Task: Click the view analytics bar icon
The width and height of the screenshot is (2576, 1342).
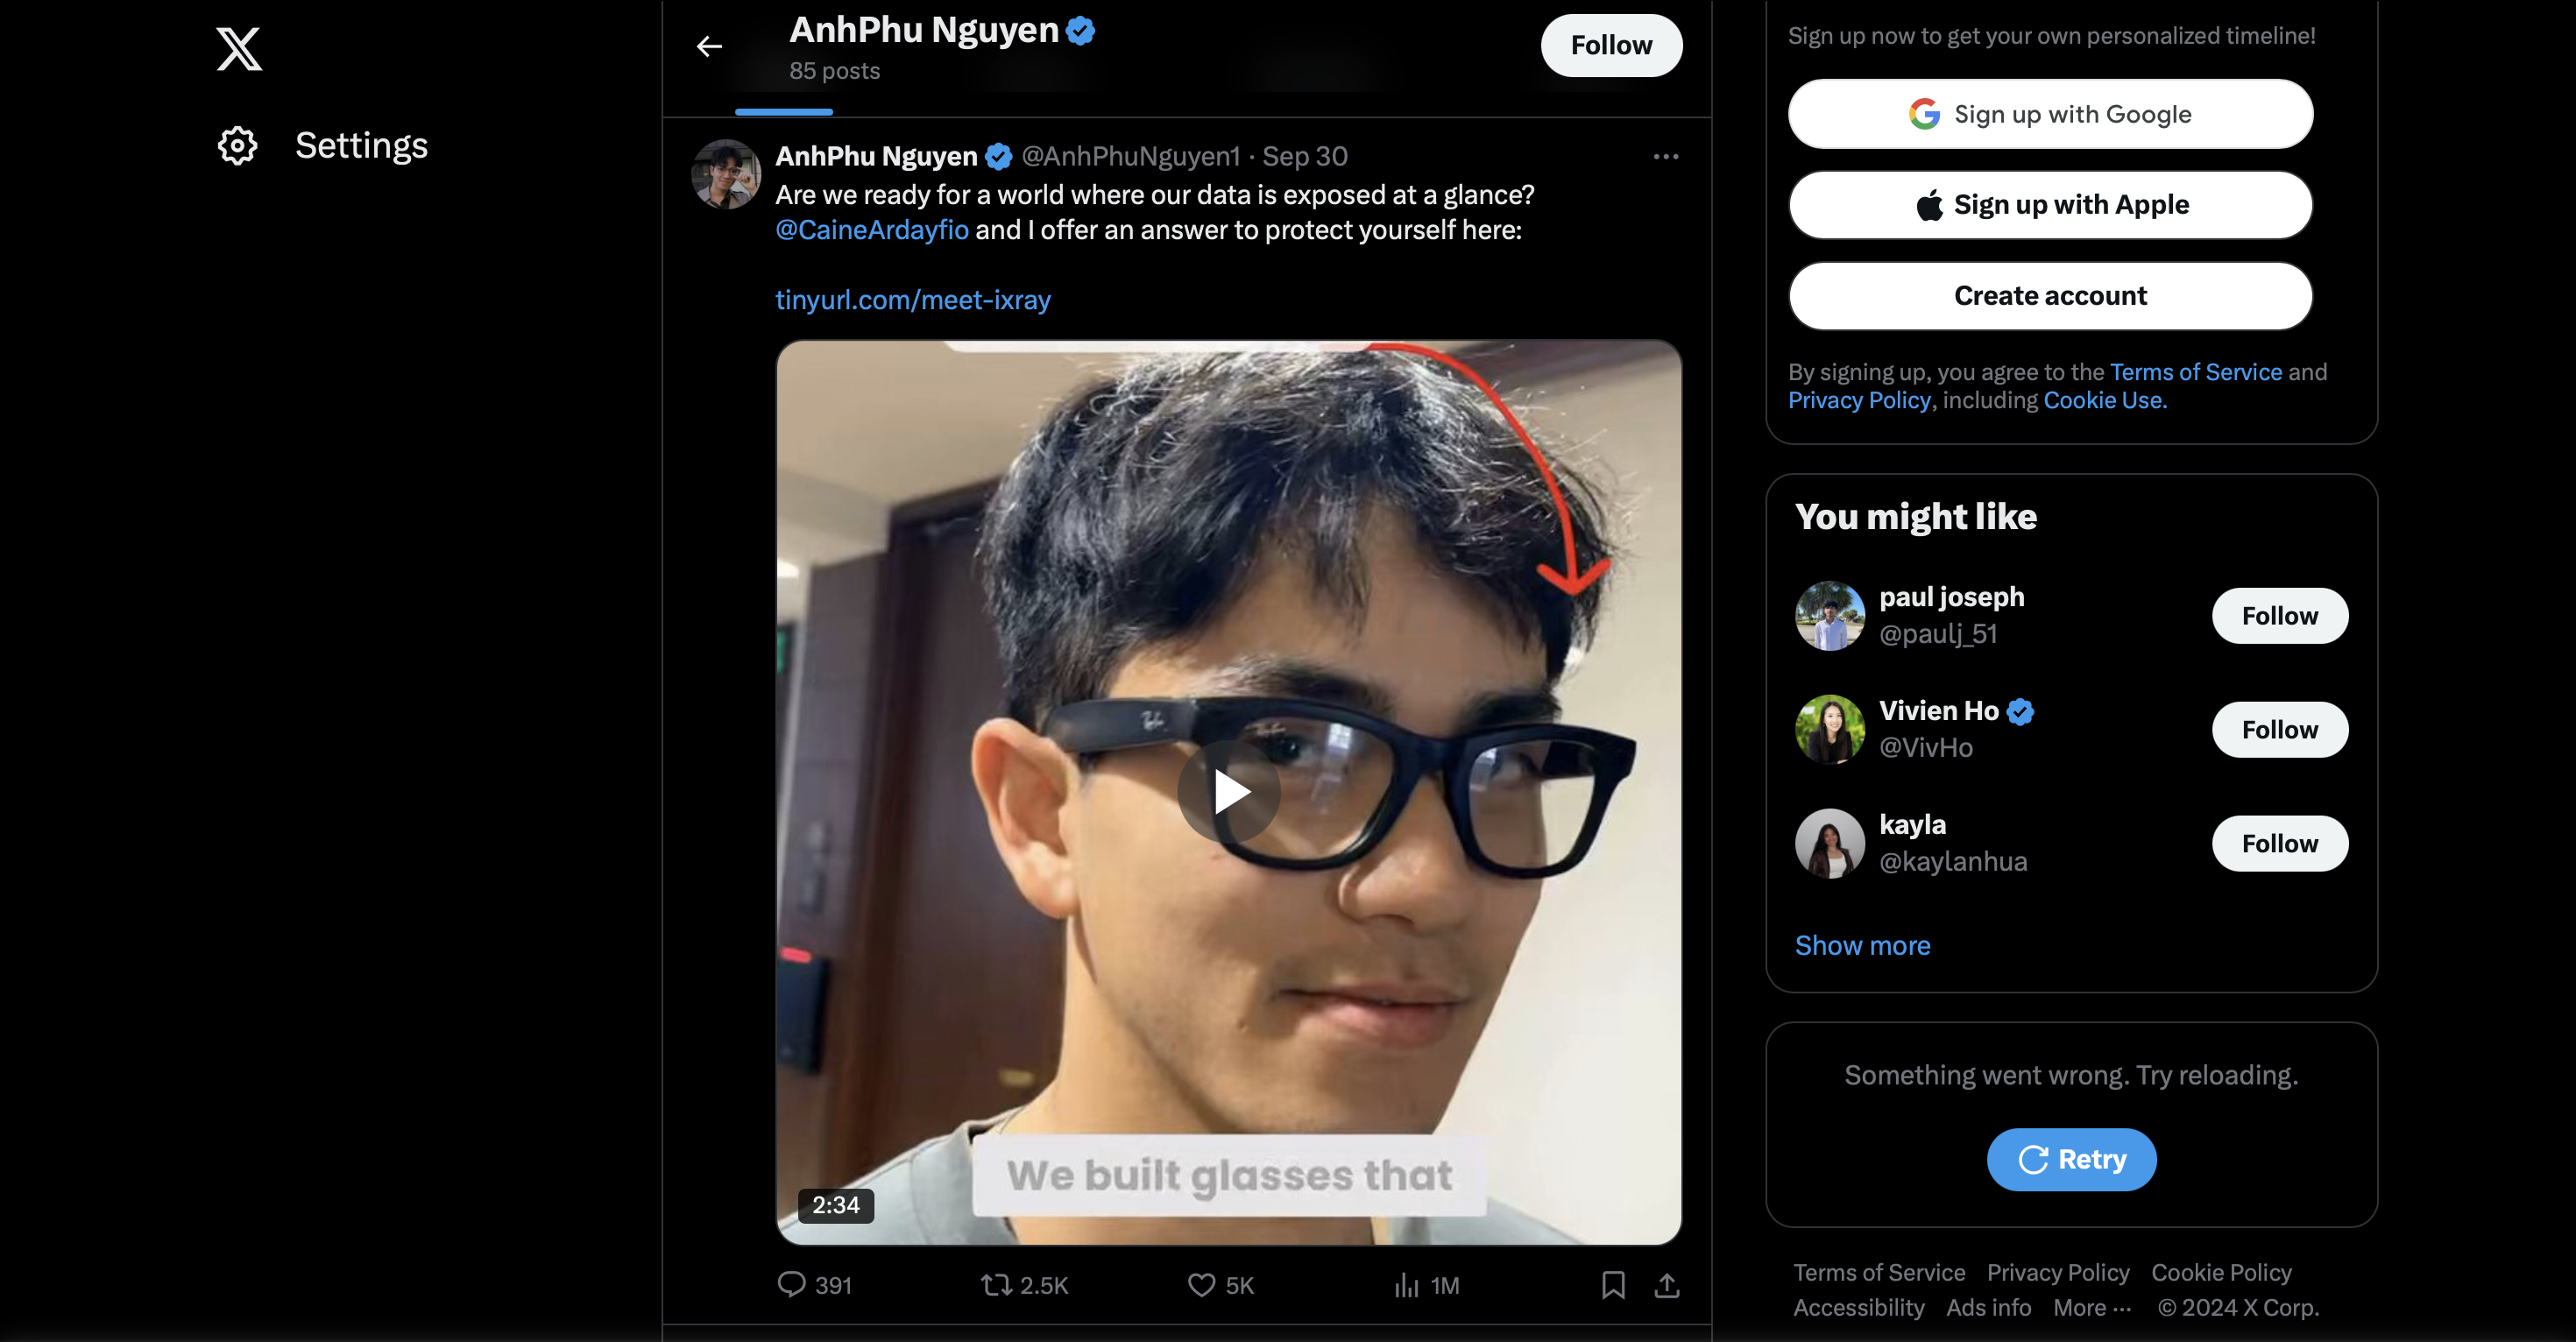Action: [x=1407, y=1284]
